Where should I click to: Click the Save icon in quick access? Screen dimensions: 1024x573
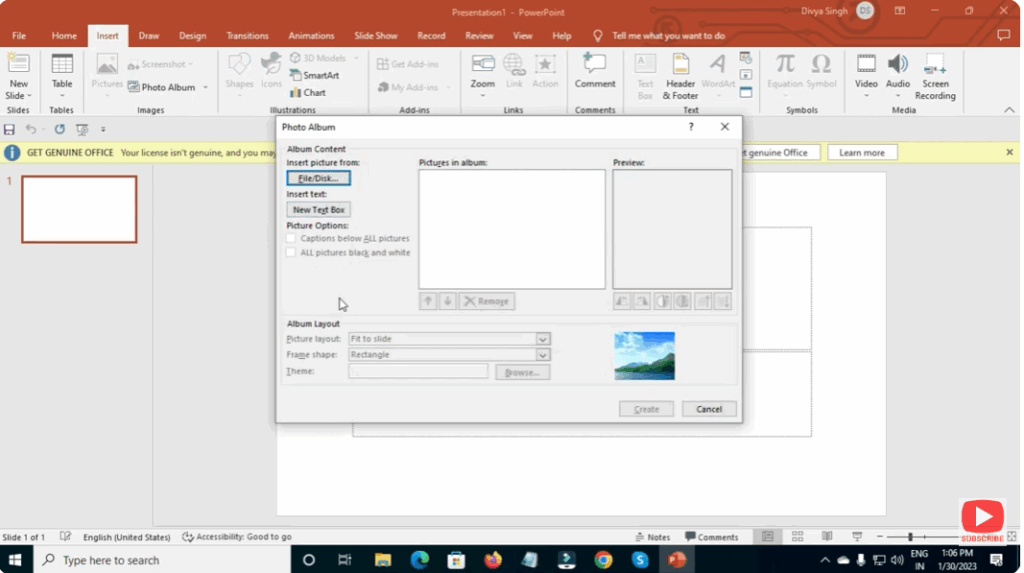tap(9, 129)
